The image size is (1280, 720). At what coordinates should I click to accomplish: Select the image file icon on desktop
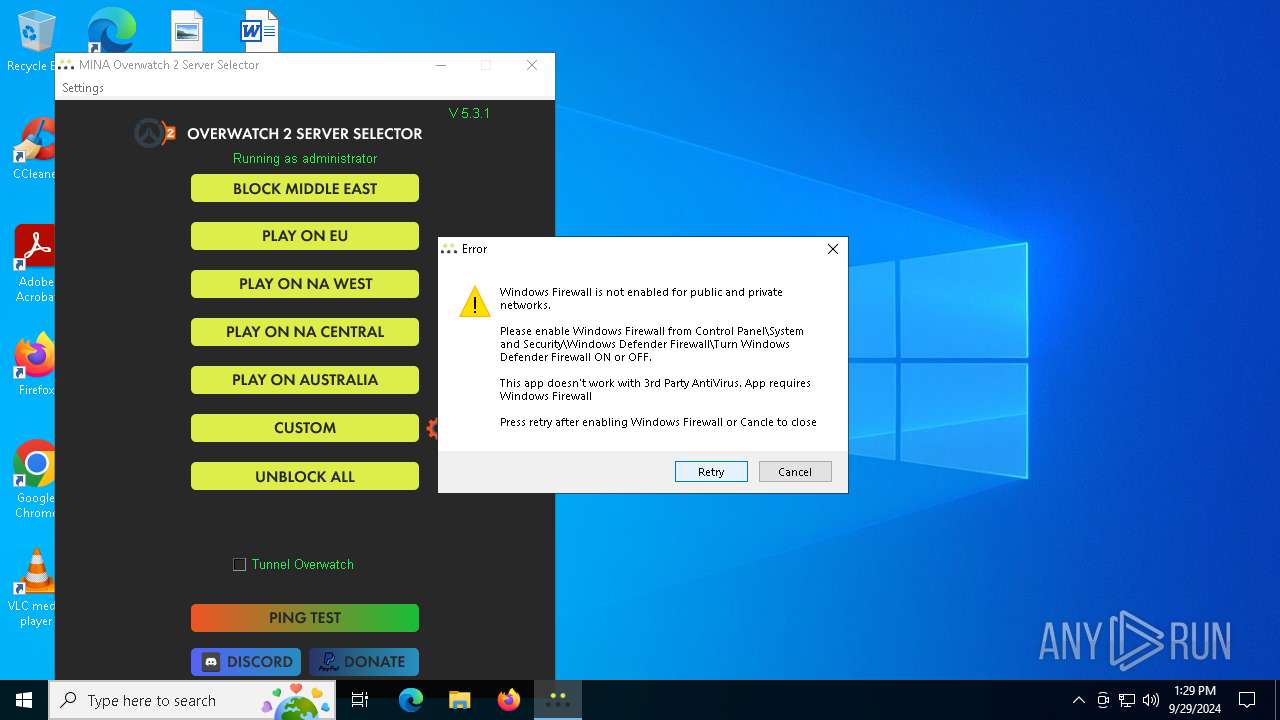(x=187, y=31)
